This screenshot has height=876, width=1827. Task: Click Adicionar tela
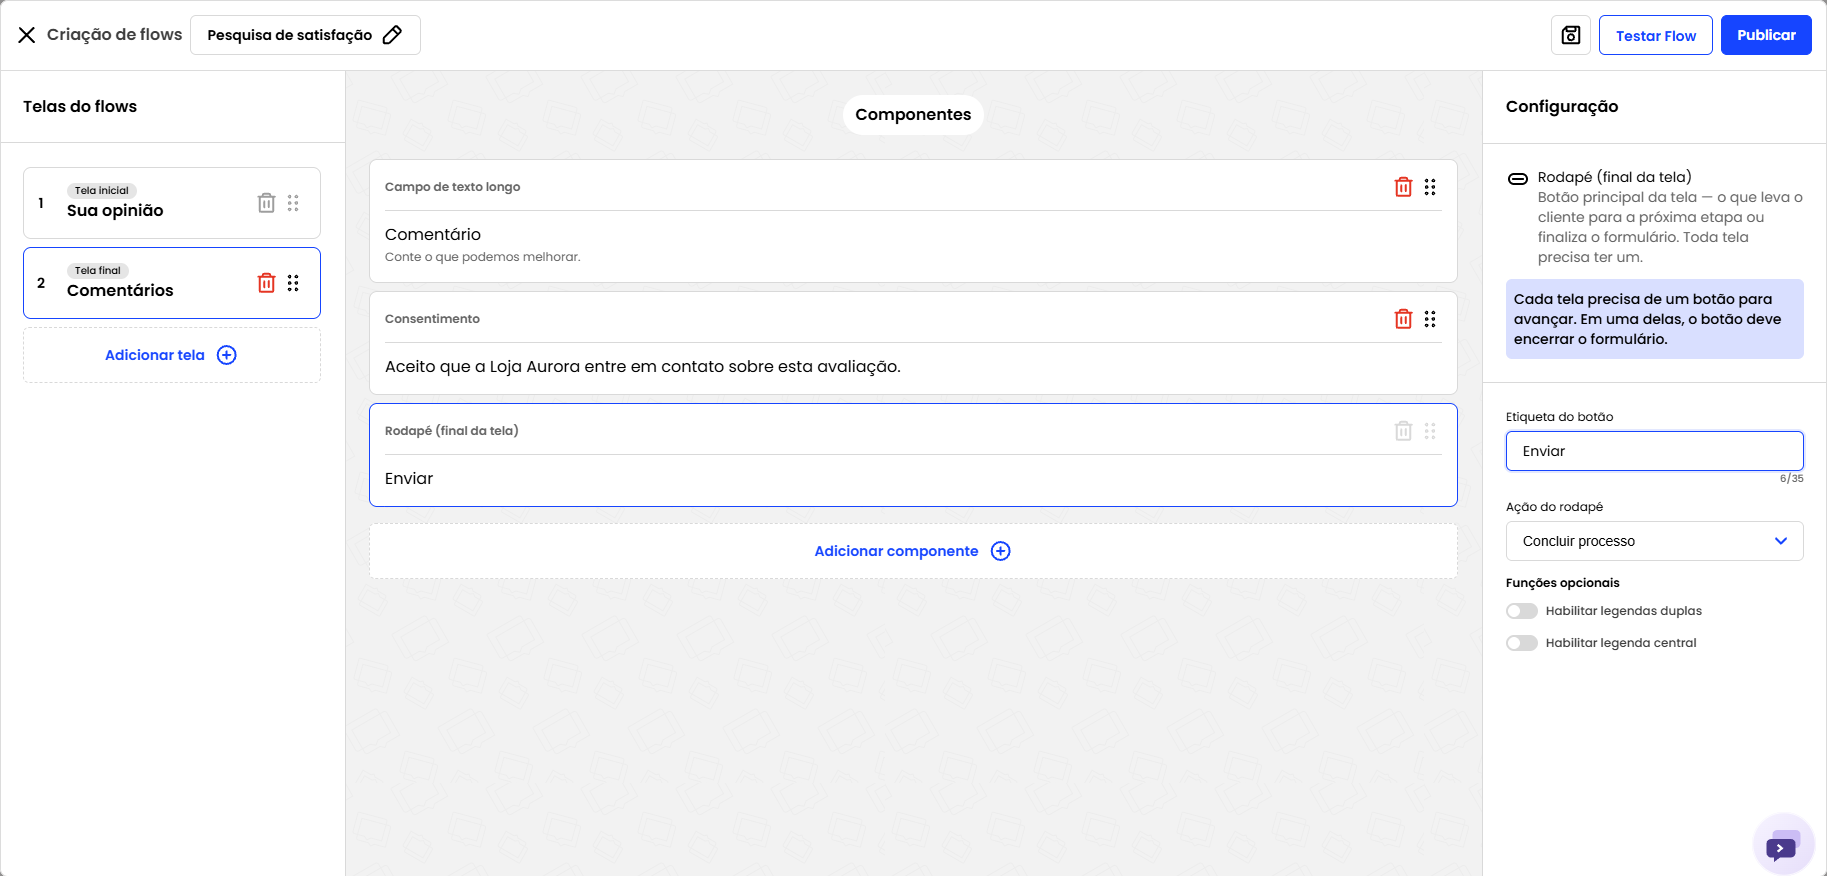click(x=172, y=355)
